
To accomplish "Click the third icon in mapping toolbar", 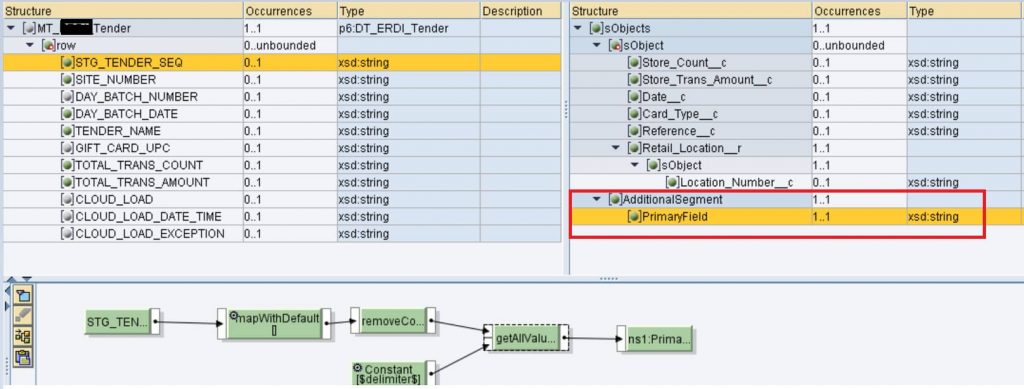I will [23, 336].
